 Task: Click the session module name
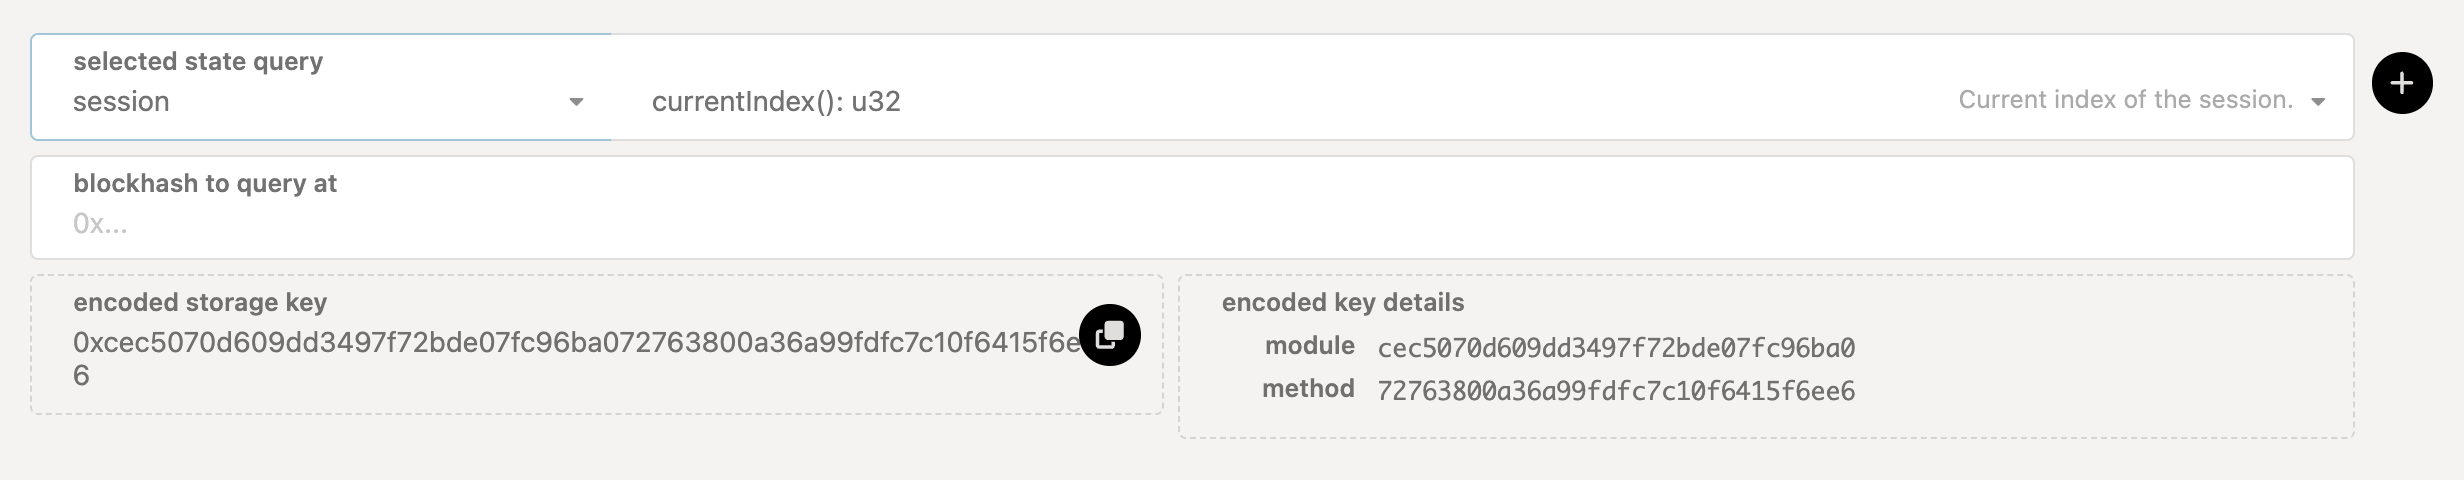(x=121, y=102)
